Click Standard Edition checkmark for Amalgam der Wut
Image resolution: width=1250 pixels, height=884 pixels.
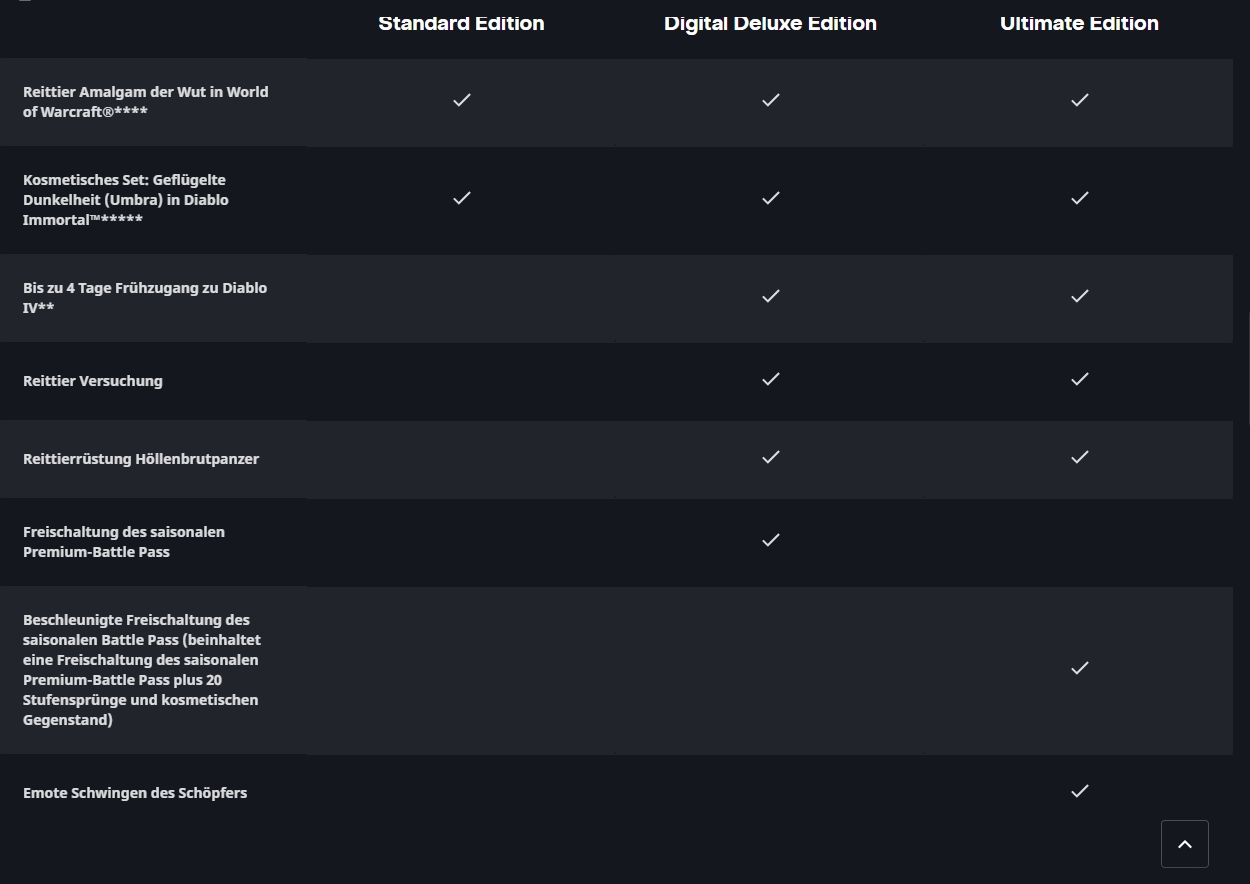[461, 100]
